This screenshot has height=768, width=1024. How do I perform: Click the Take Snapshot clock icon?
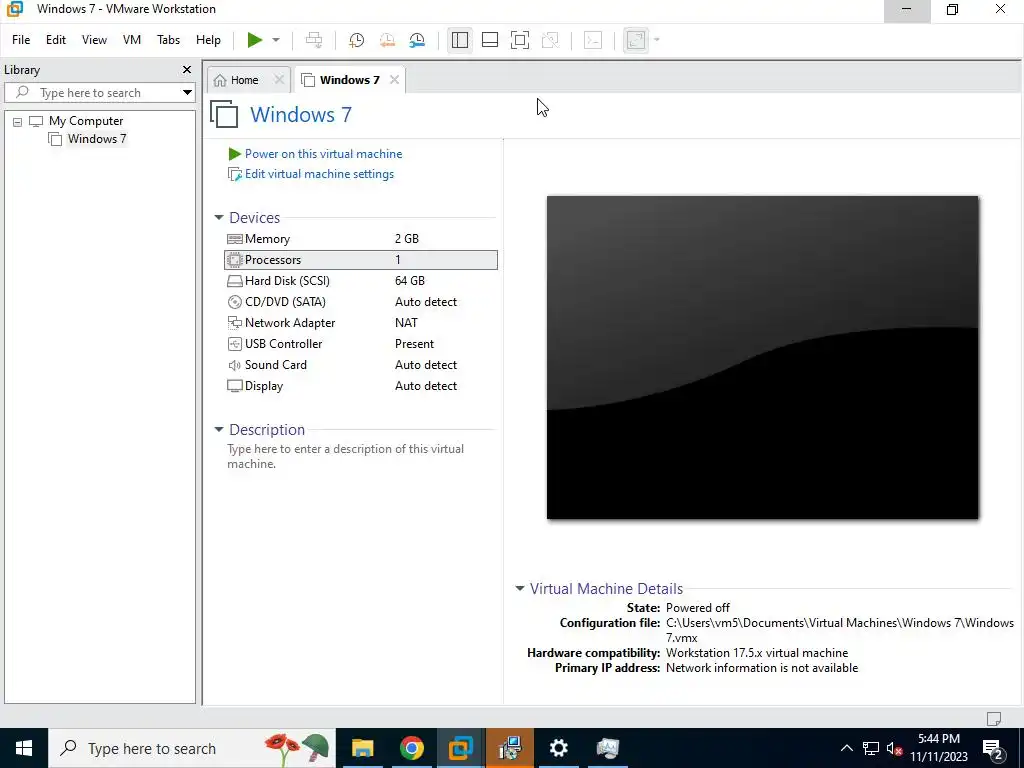pos(357,40)
